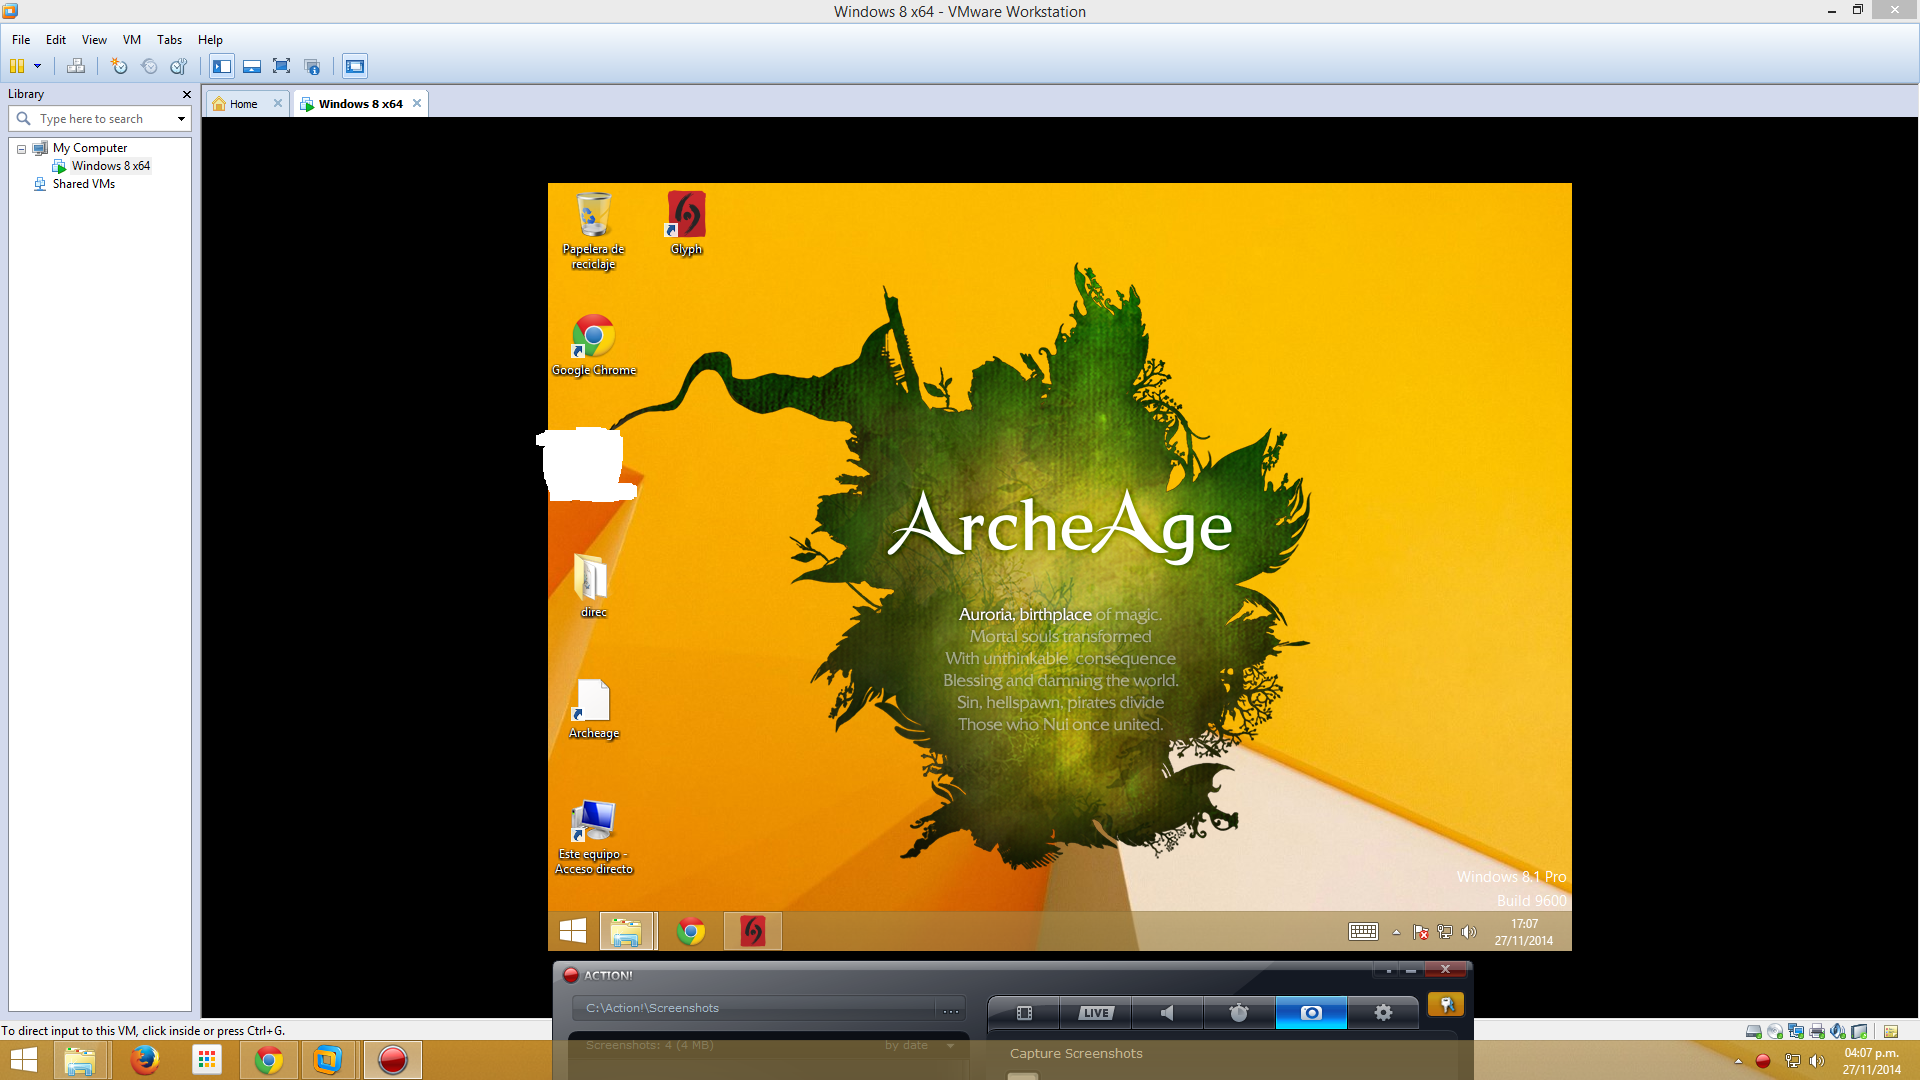The height and width of the screenshot is (1080, 1920).
Task: Open Action! video recording tab
Action: (x=1024, y=1013)
